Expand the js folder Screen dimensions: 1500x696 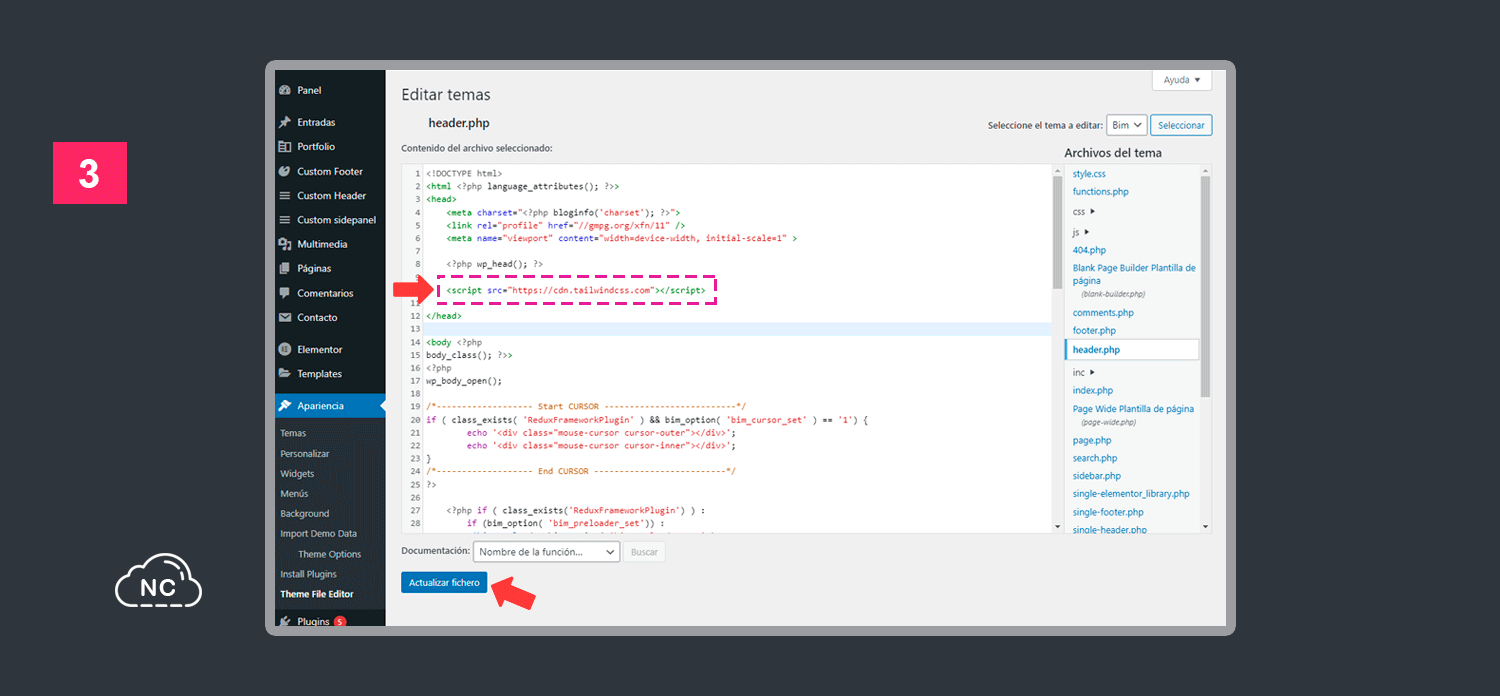(1081, 232)
